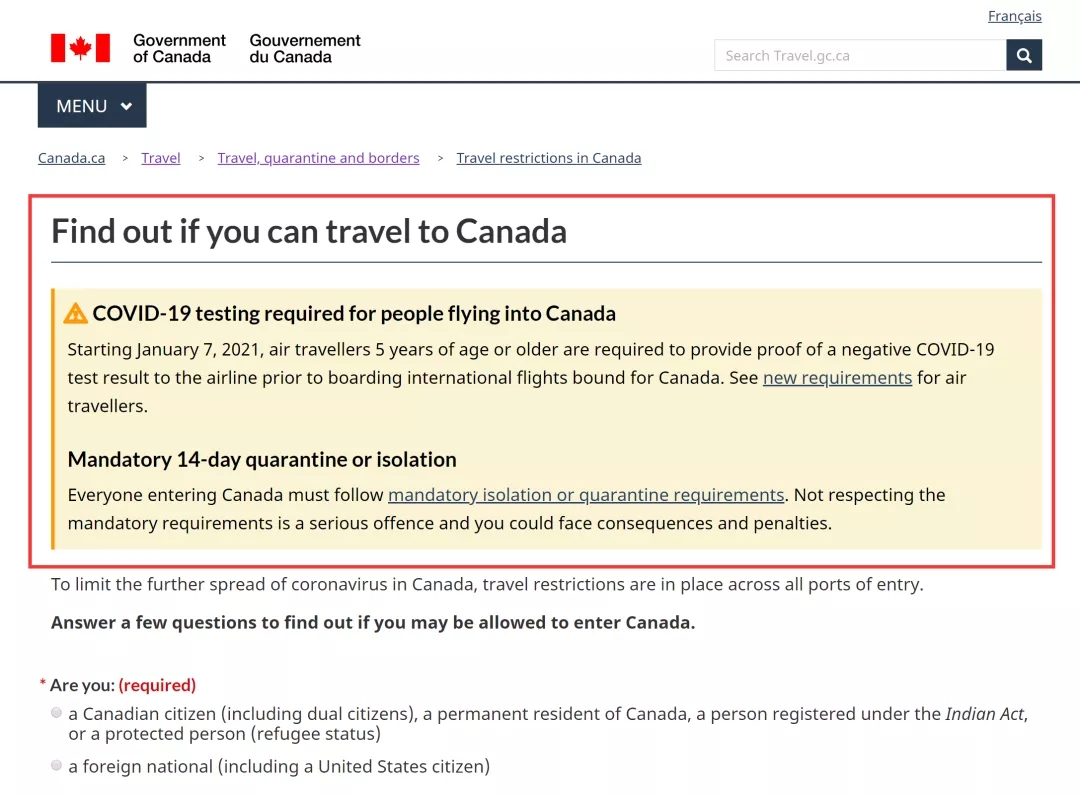Image resolution: width=1080 pixels, height=794 pixels.
Task: Click the Search Travel.gc.ca input field
Action: pos(860,56)
